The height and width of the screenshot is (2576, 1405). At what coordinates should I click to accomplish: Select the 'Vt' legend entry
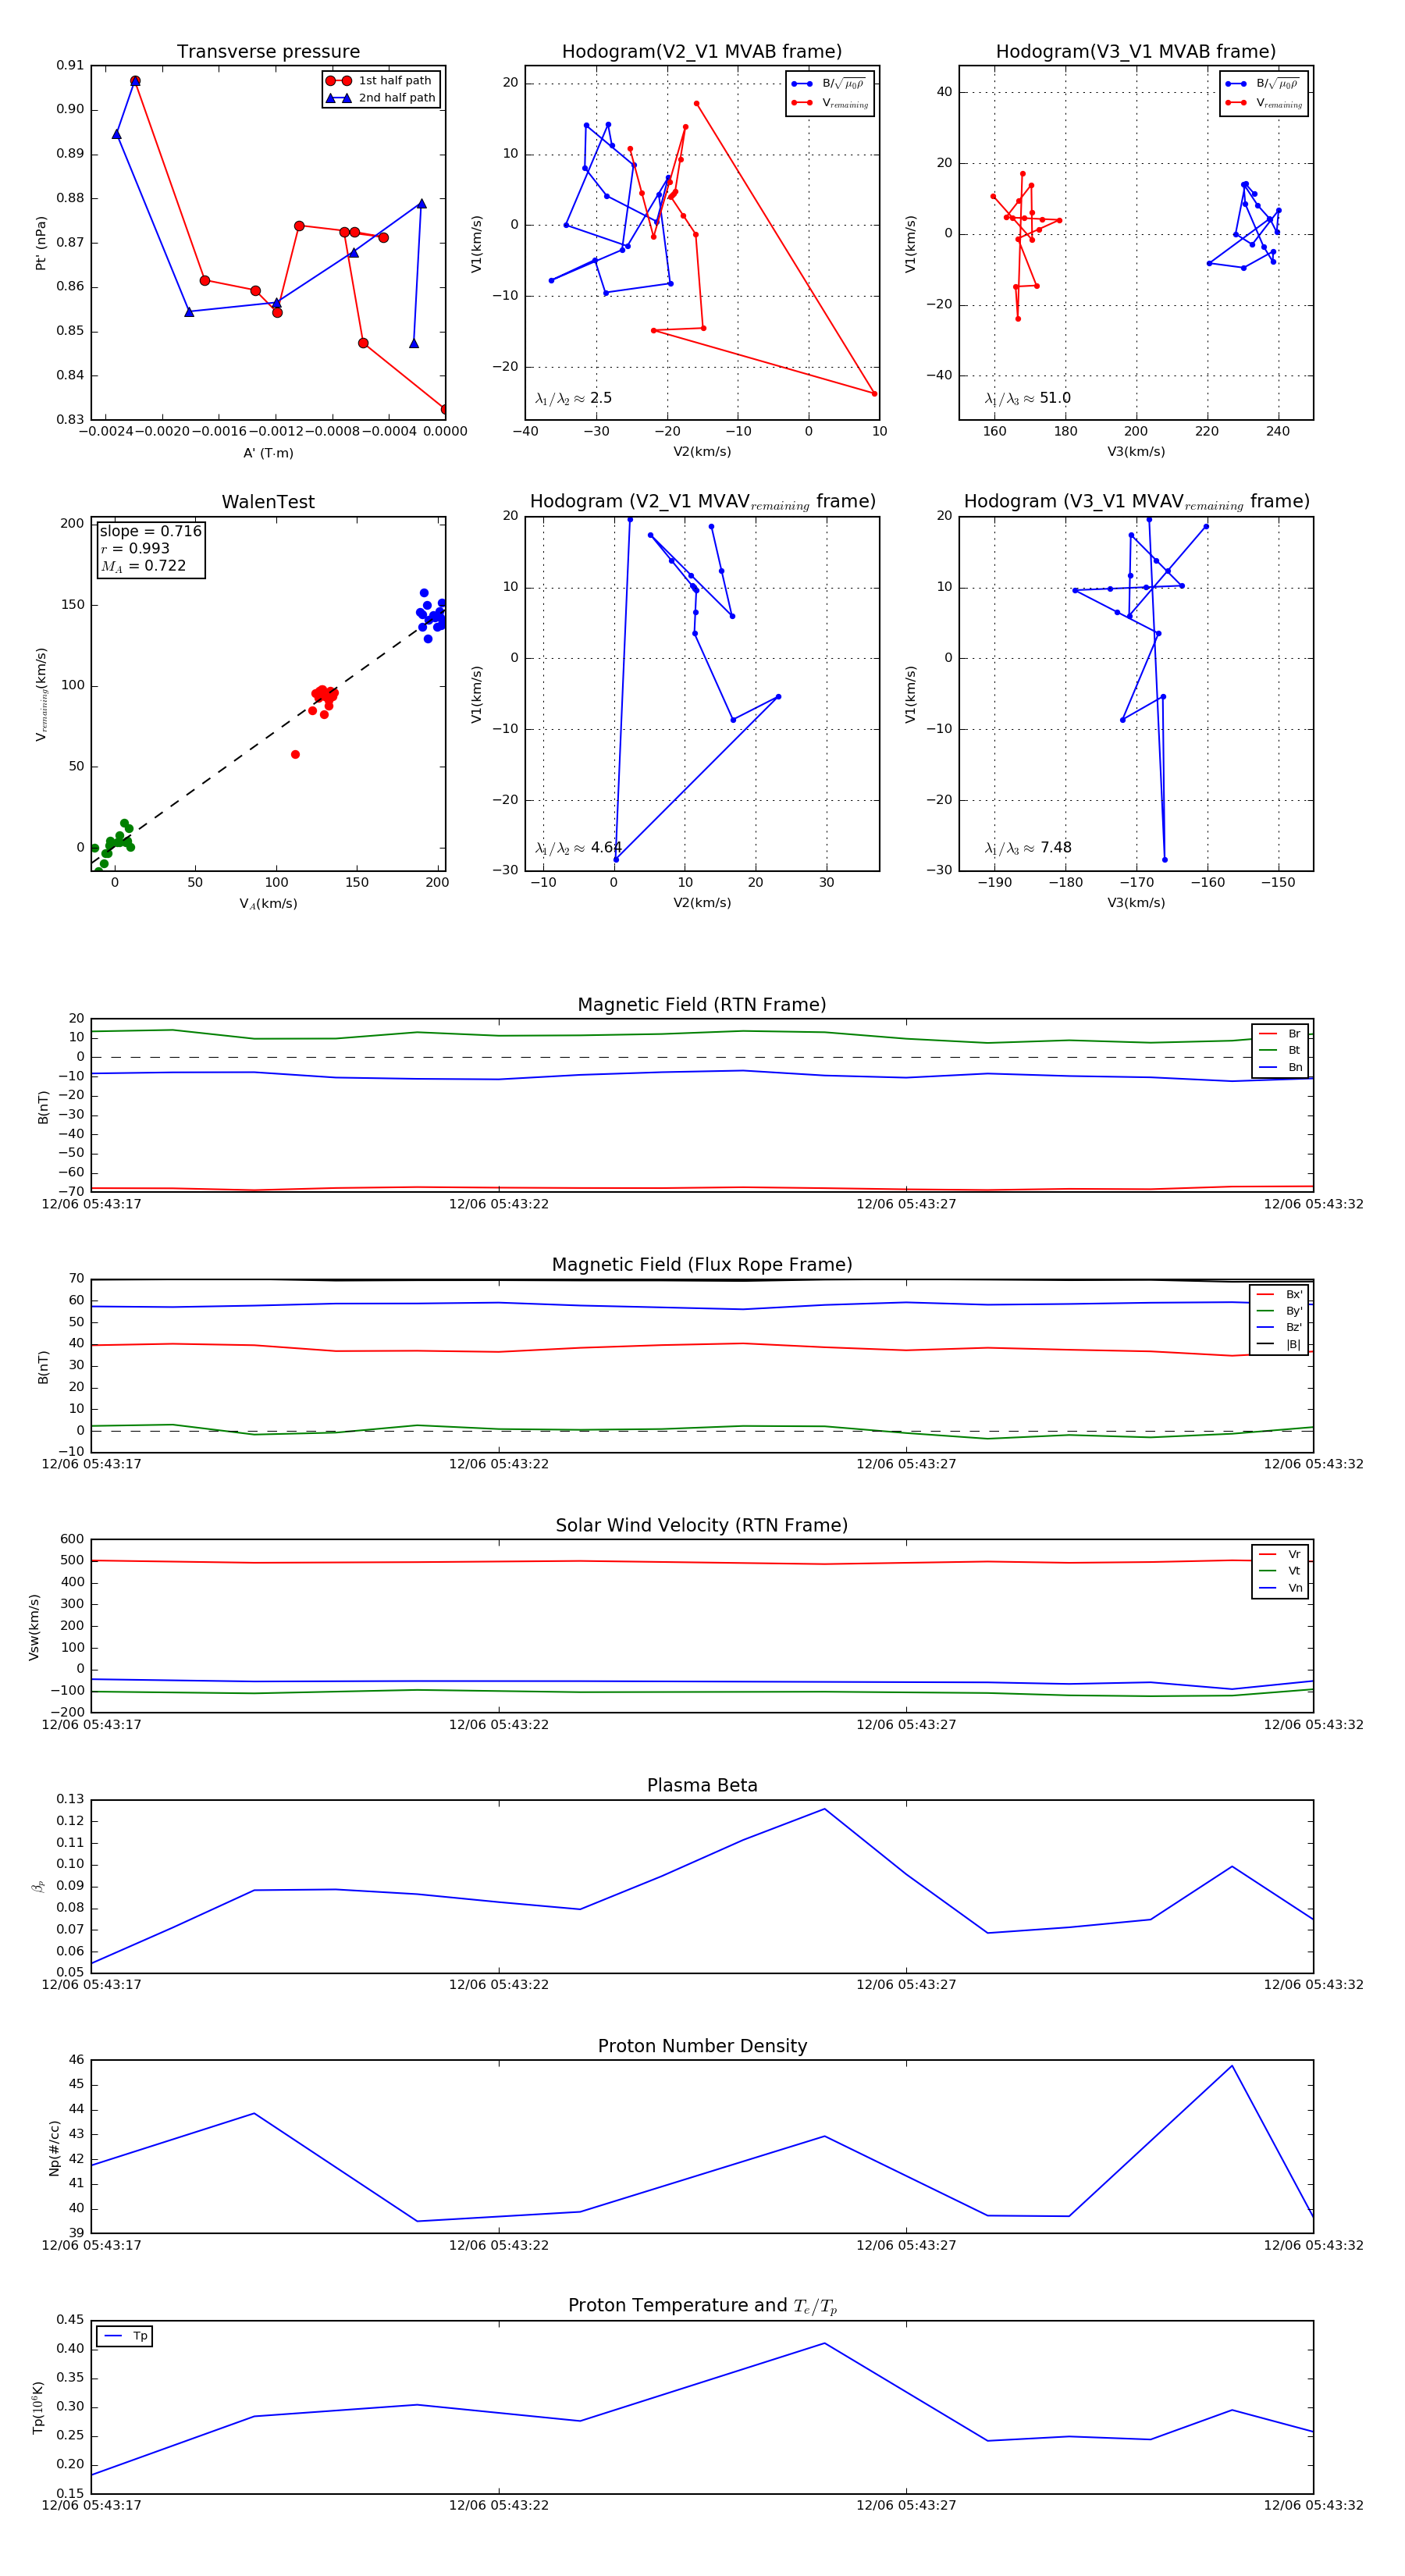point(1280,1571)
